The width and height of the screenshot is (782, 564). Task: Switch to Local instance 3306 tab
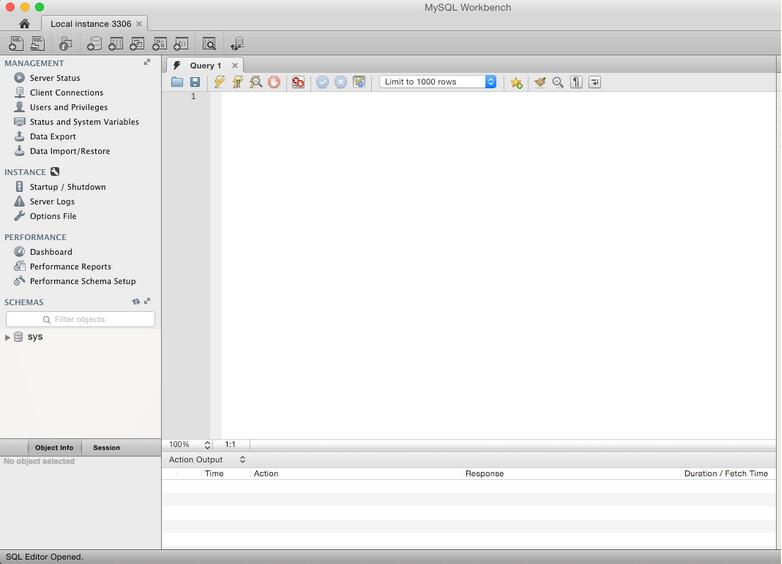click(x=90, y=23)
